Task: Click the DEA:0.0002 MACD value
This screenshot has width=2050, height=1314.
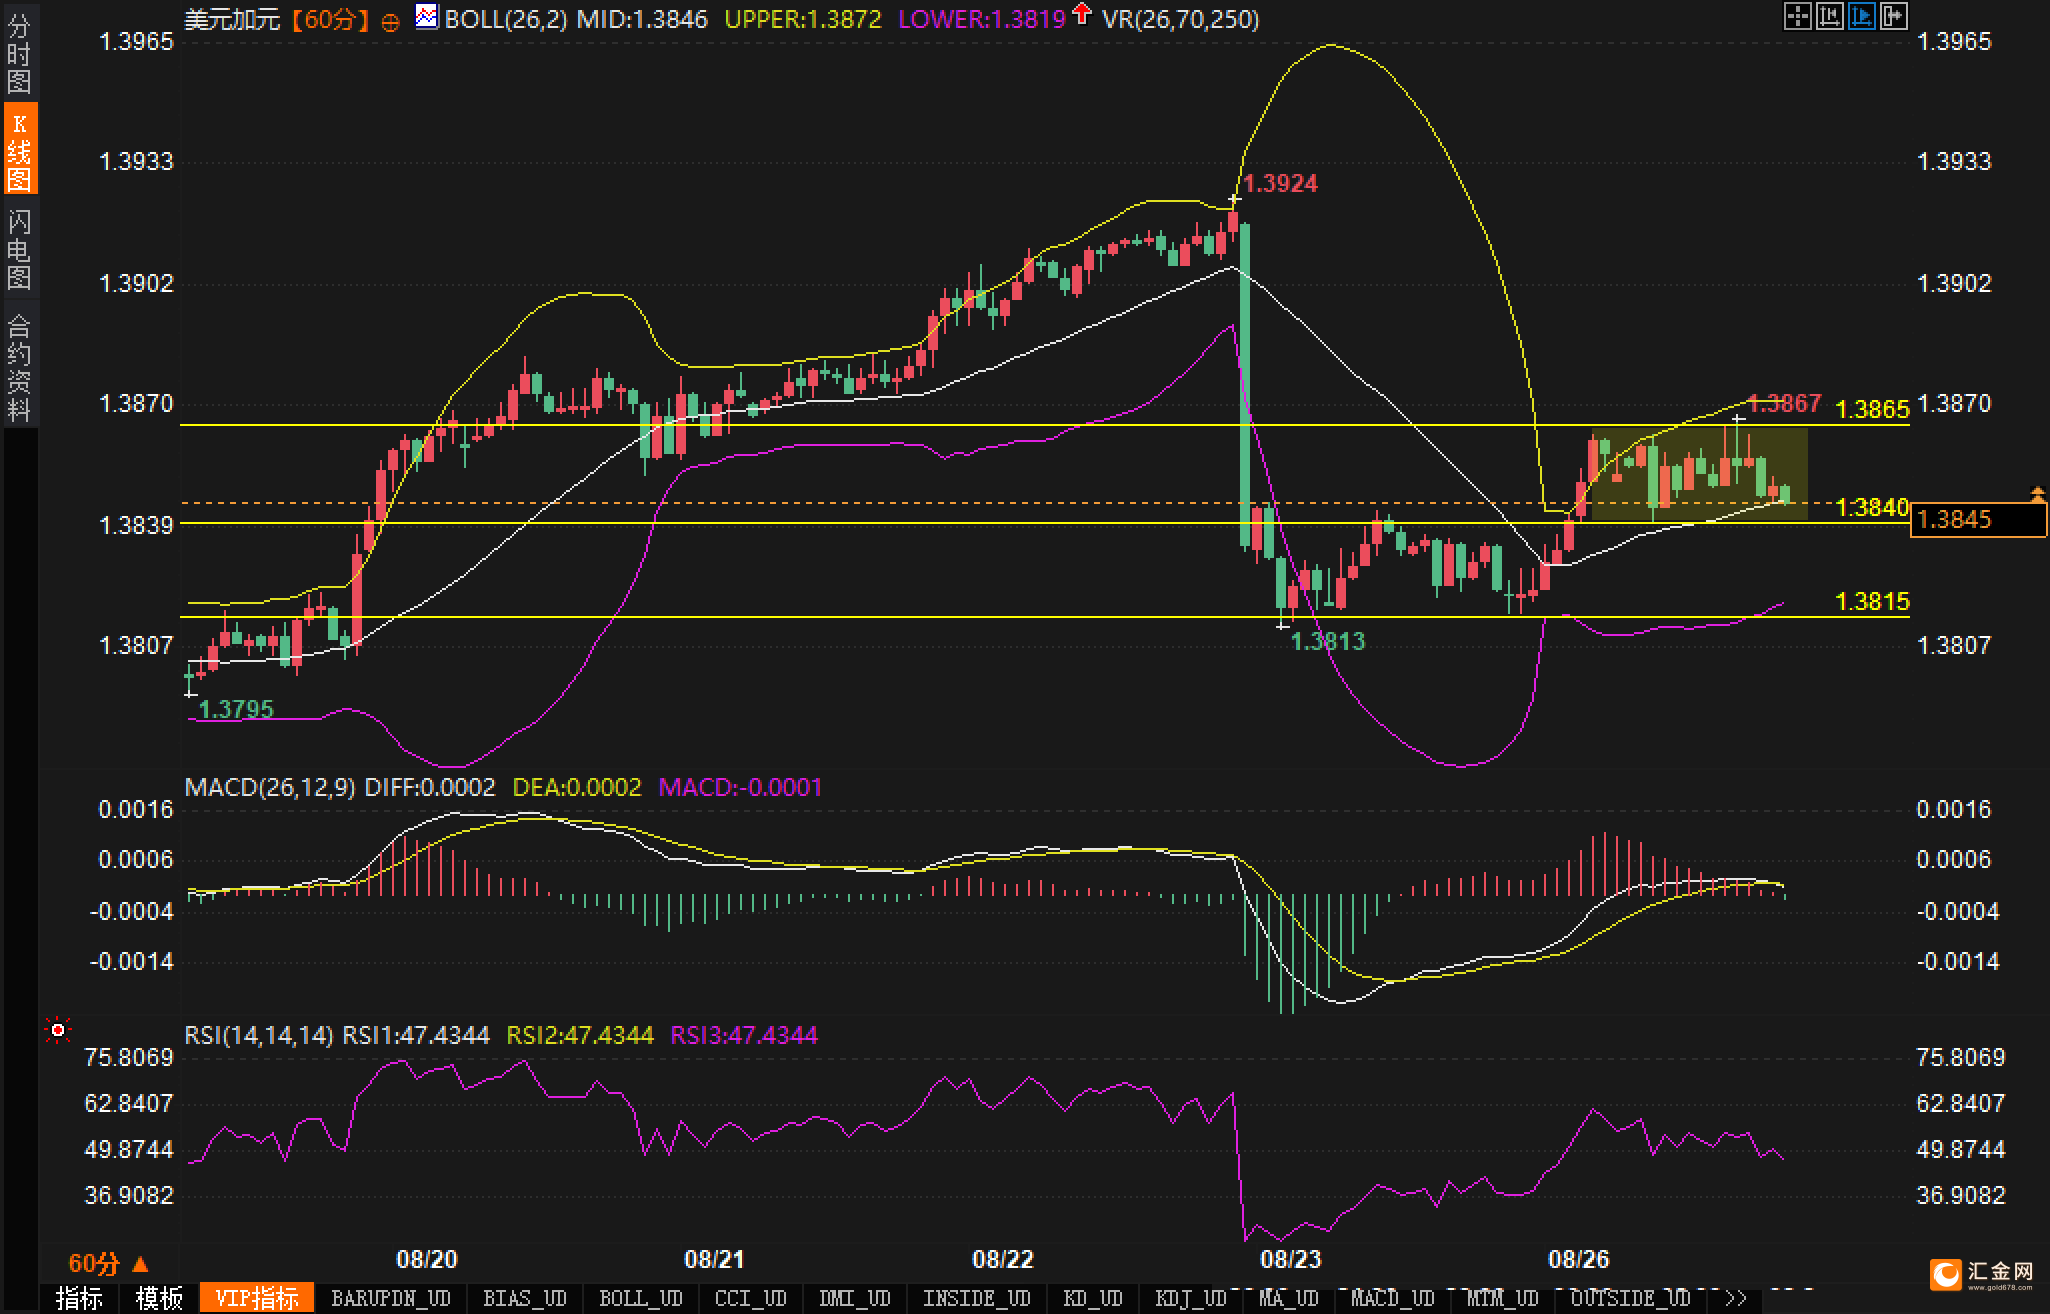Action: click(x=576, y=787)
